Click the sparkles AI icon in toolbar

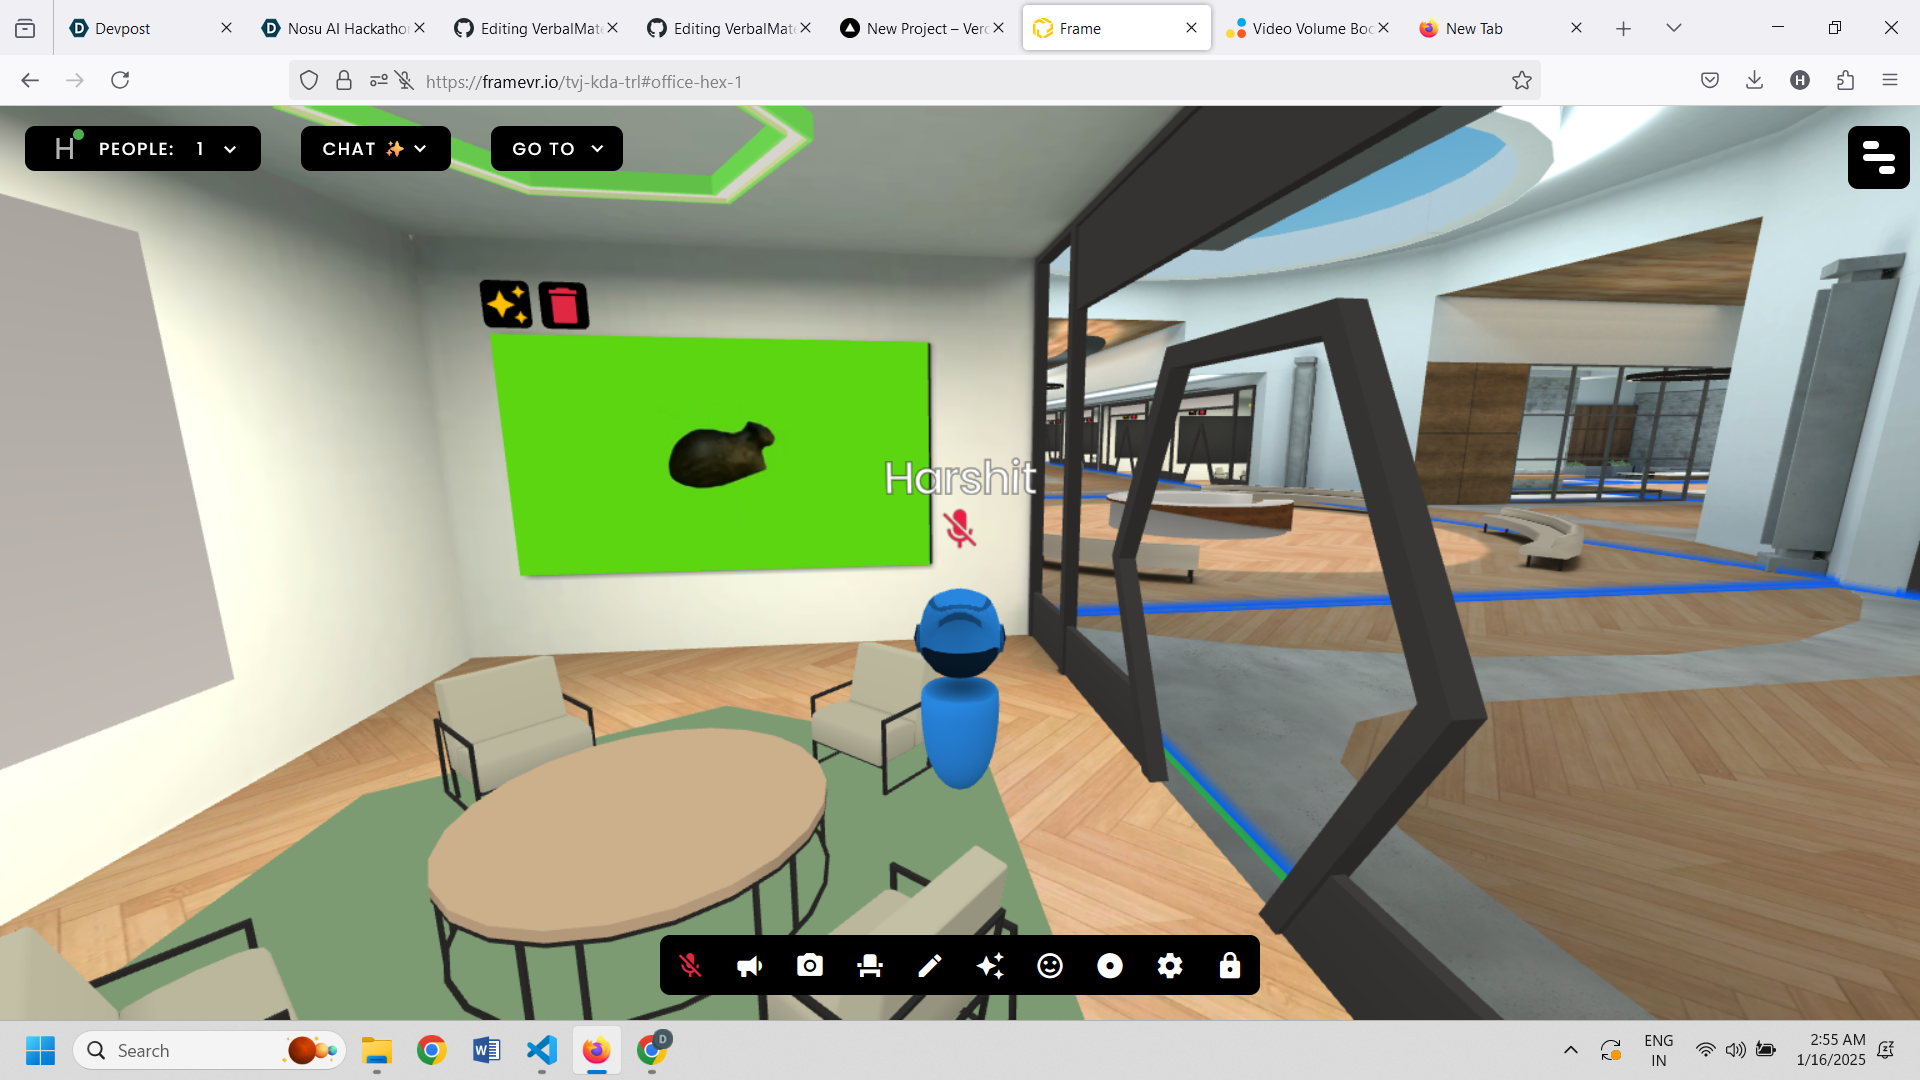point(990,965)
